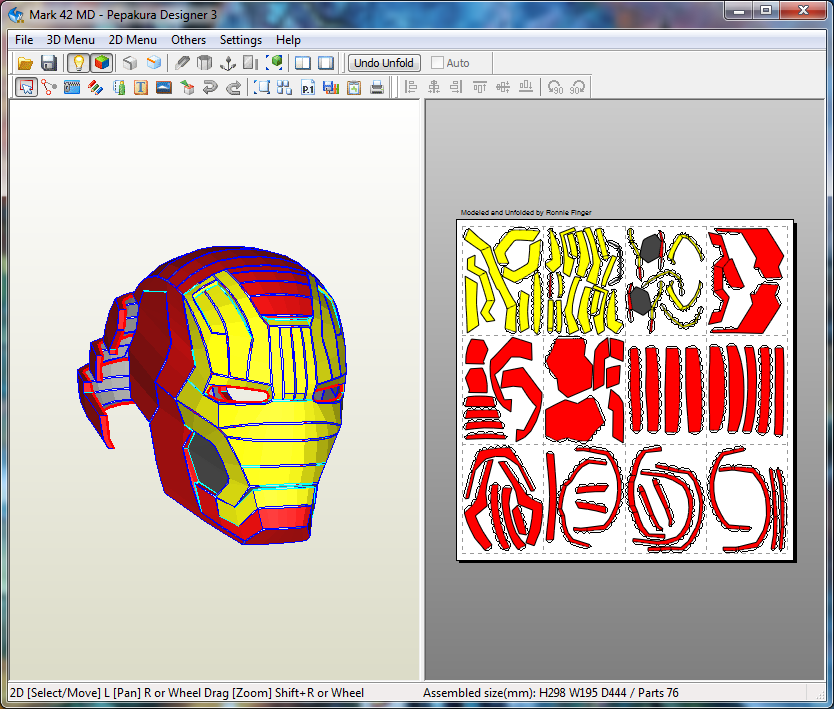
Task: Click the rotate 90 clockwise icon
Action: [578, 87]
